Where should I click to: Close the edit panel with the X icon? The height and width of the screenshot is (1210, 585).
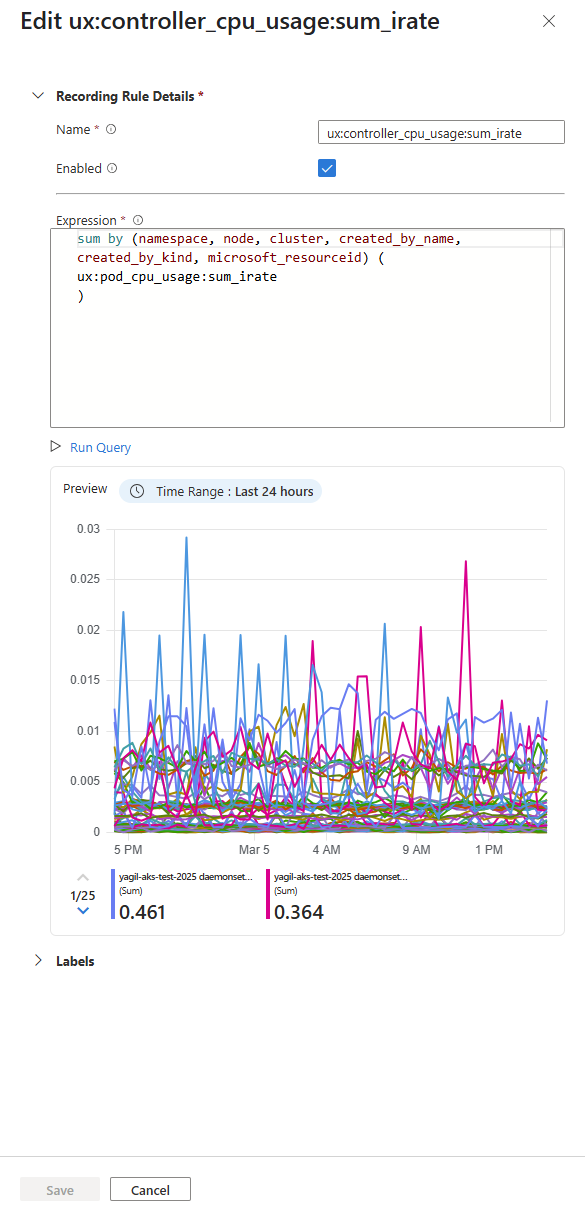click(549, 21)
